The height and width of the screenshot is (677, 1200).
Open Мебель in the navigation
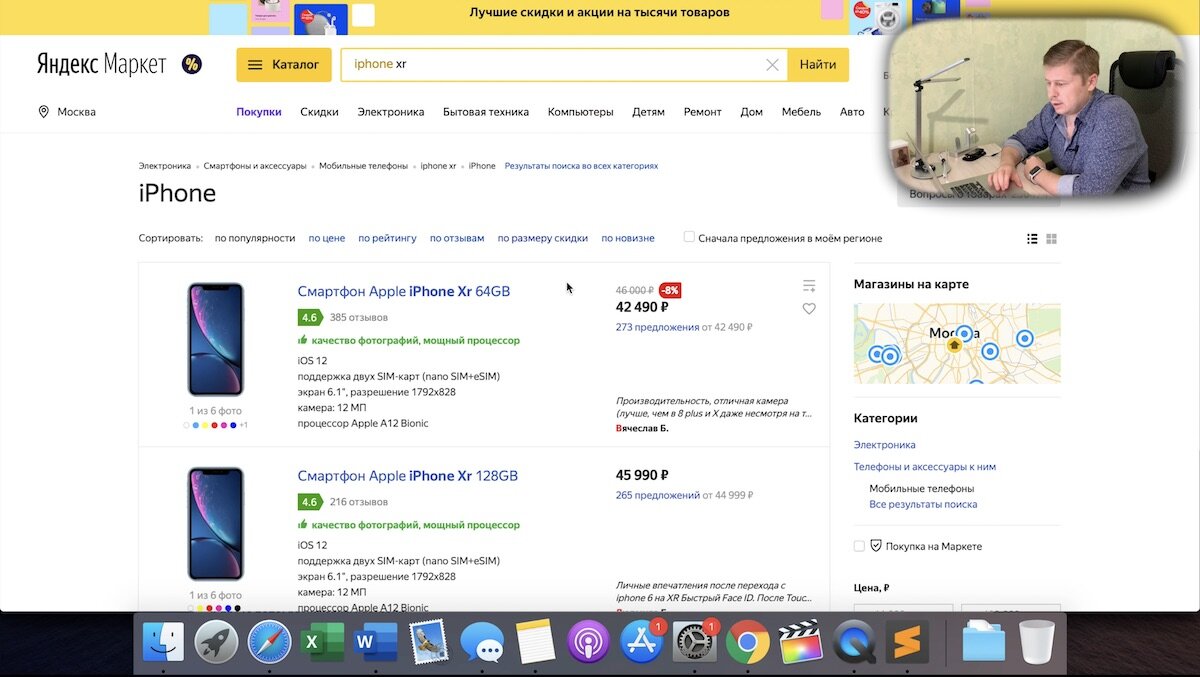point(802,112)
